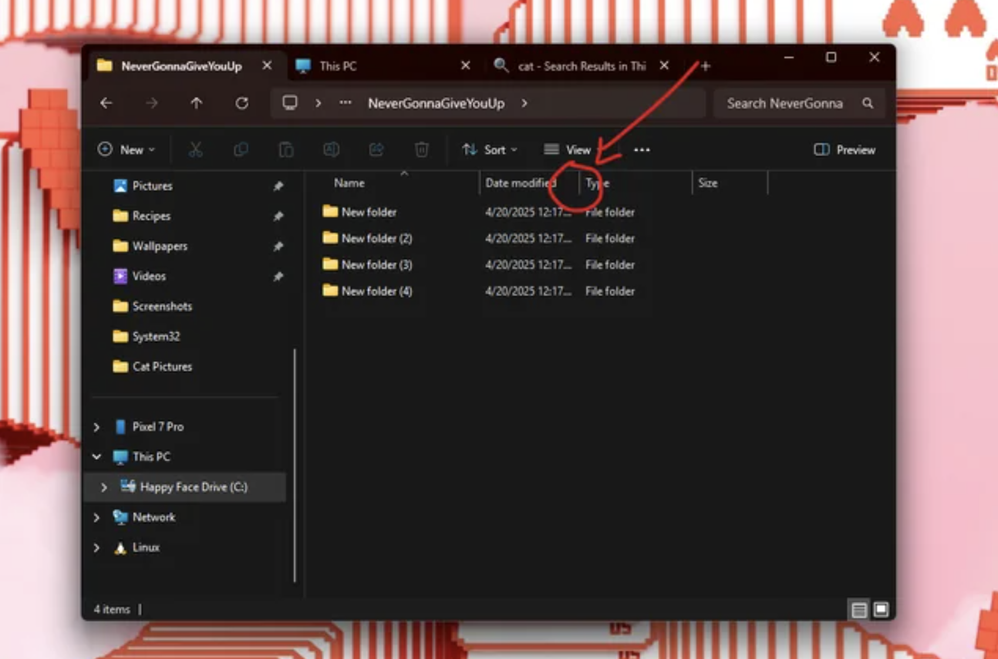998x659 pixels.
Task: Click the Delete trash icon
Action: pyautogui.click(x=421, y=150)
